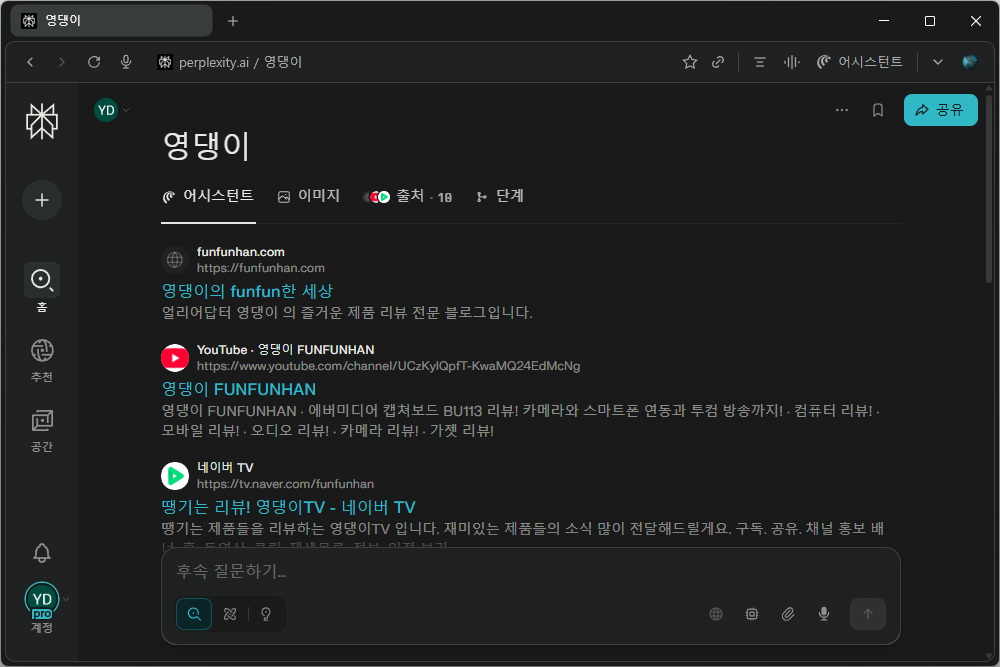Select the search mode toggle in input box
This screenshot has height=667, width=1000.
tap(194, 613)
